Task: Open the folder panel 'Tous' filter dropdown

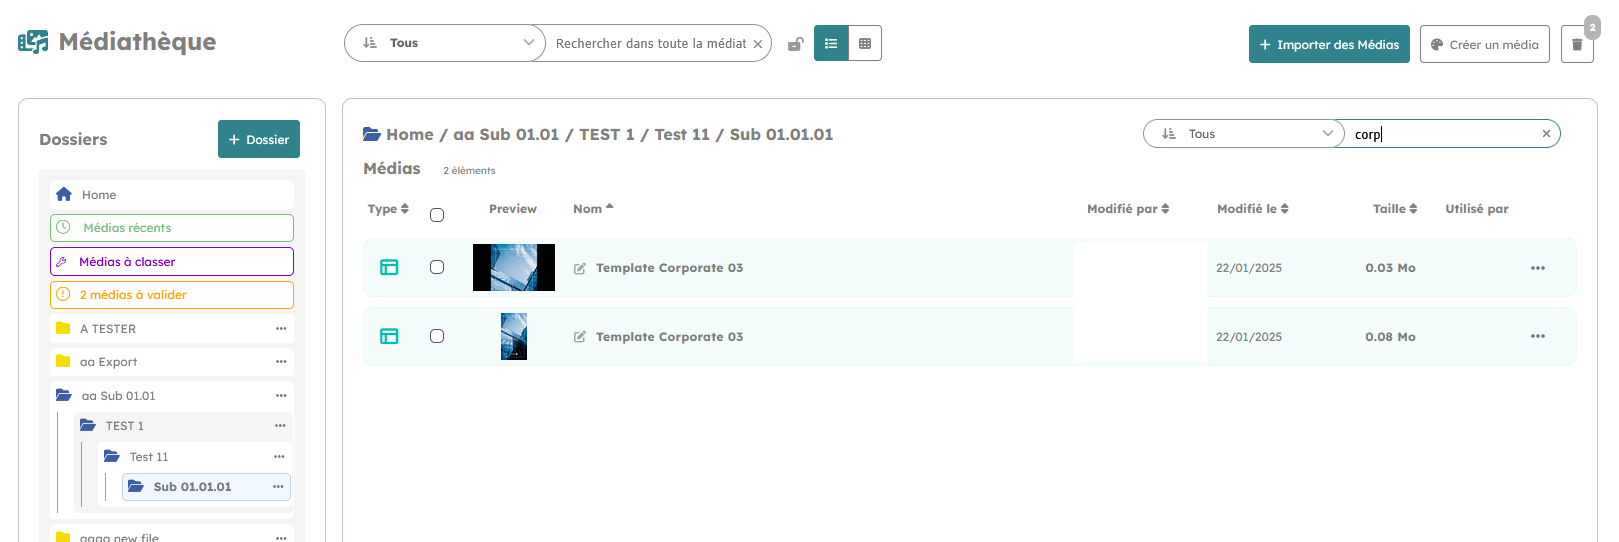Action: pyautogui.click(x=1244, y=134)
